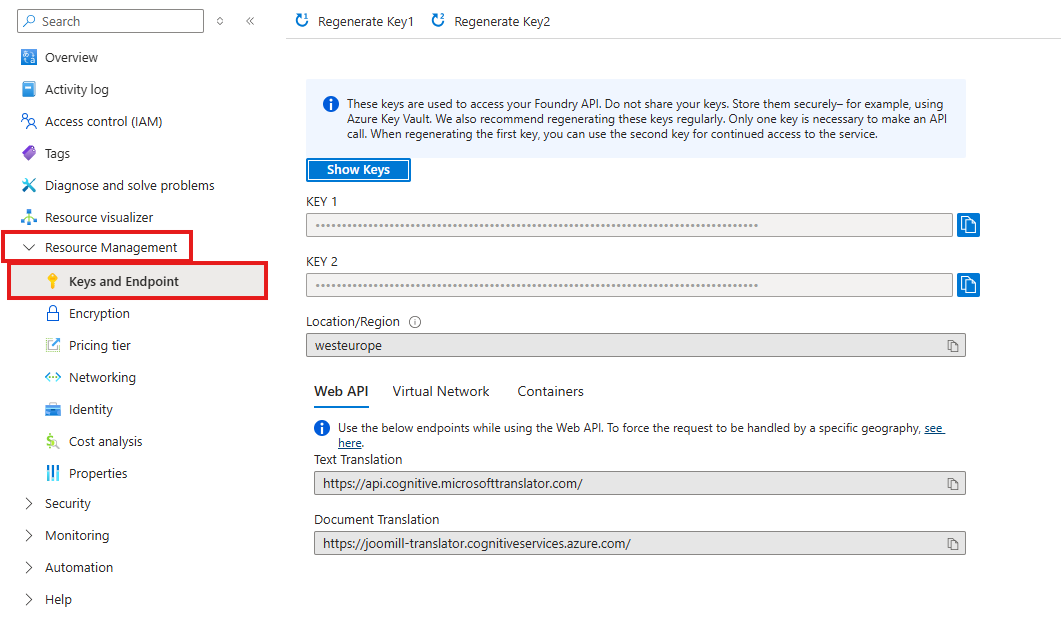Click the Identity briefcase icon
This screenshot has width=1061, height=632.
coord(53,409)
